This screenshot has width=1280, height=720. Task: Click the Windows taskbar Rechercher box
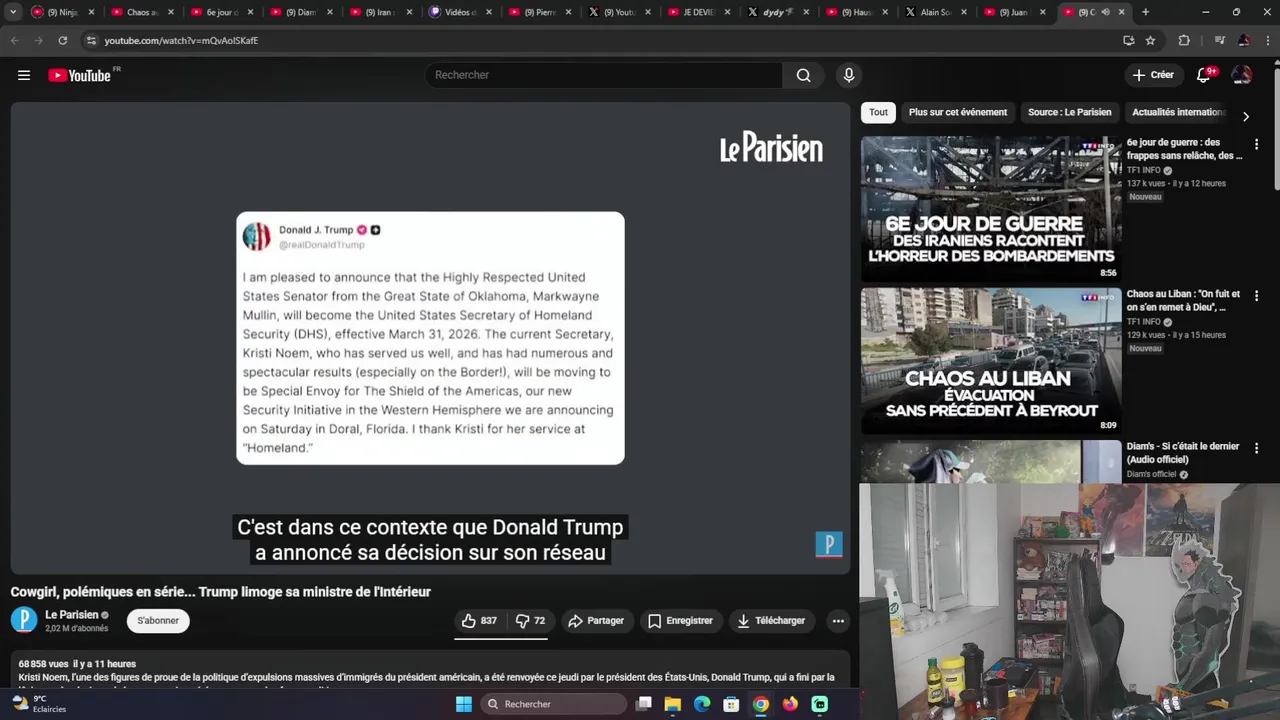[x=554, y=704]
